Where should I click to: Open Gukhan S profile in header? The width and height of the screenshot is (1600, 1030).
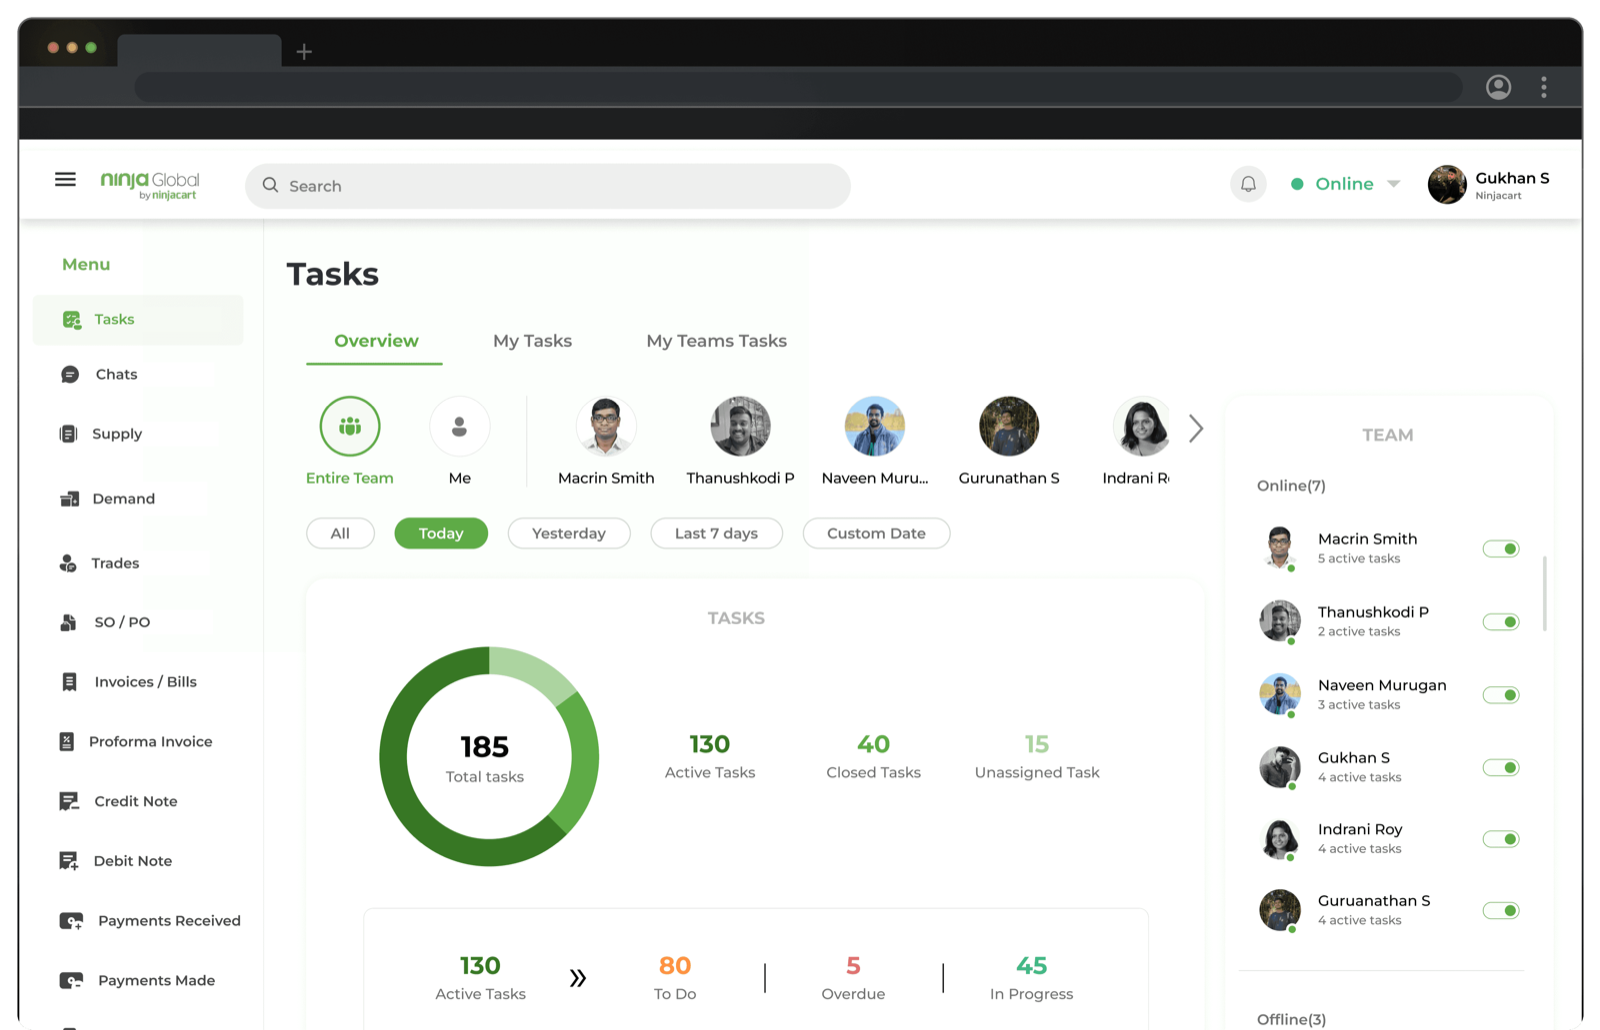[x=1489, y=185]
